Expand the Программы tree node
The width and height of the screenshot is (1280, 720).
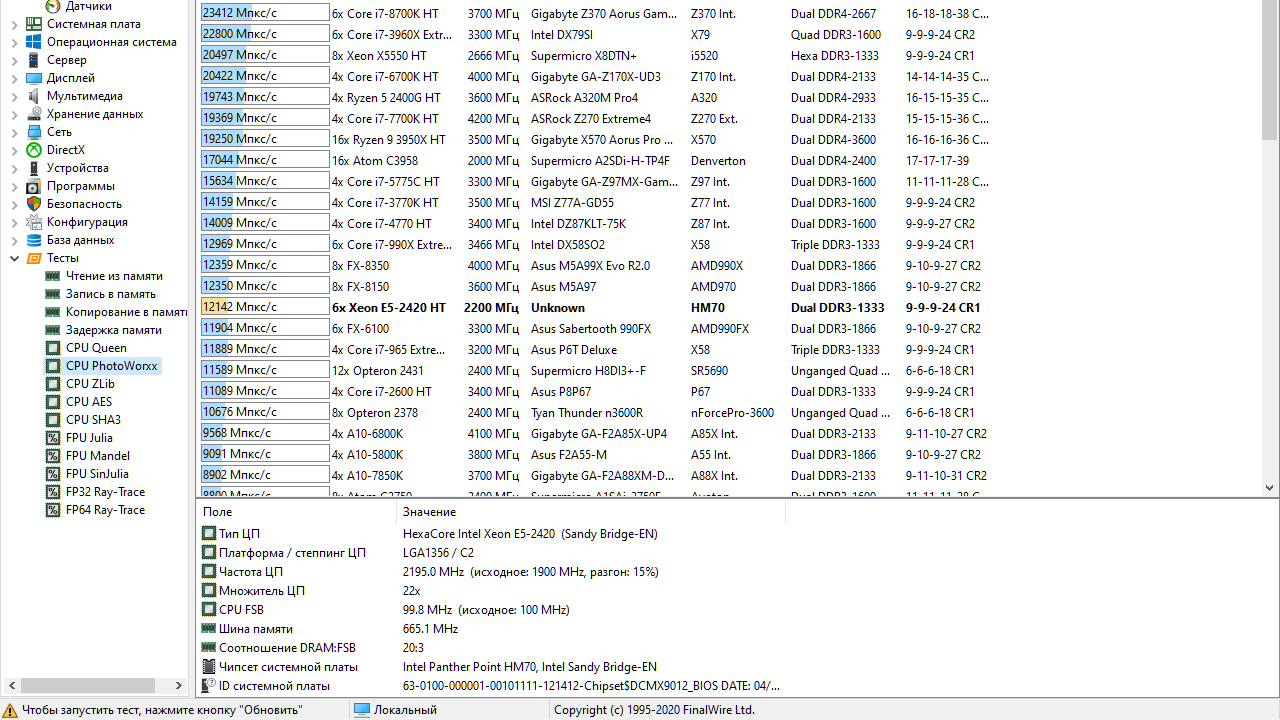point(15,186)
